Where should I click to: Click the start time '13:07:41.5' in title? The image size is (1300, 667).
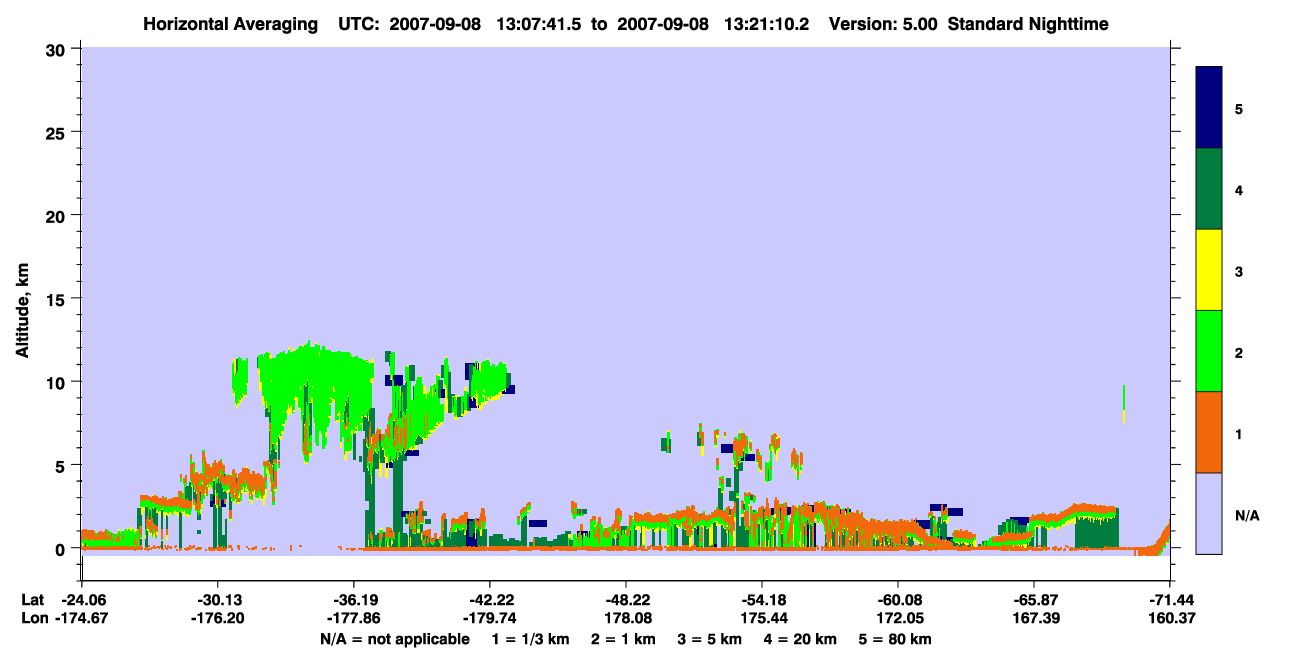537,24
